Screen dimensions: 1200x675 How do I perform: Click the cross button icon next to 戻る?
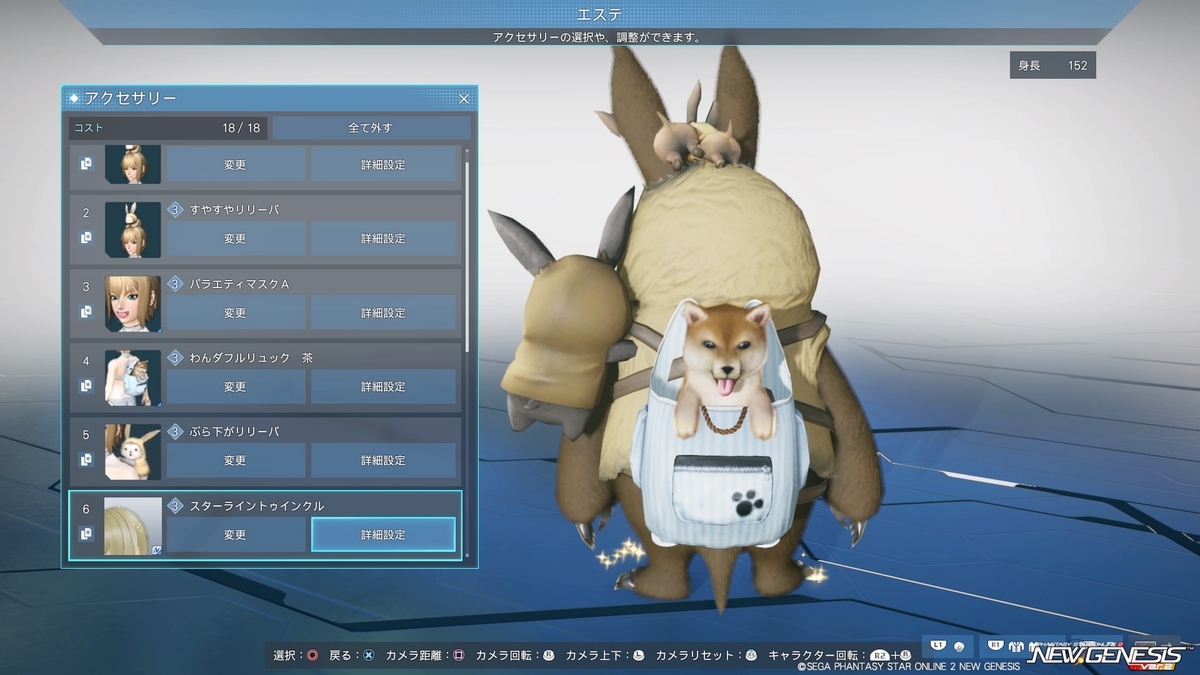[x=369, y=656]
